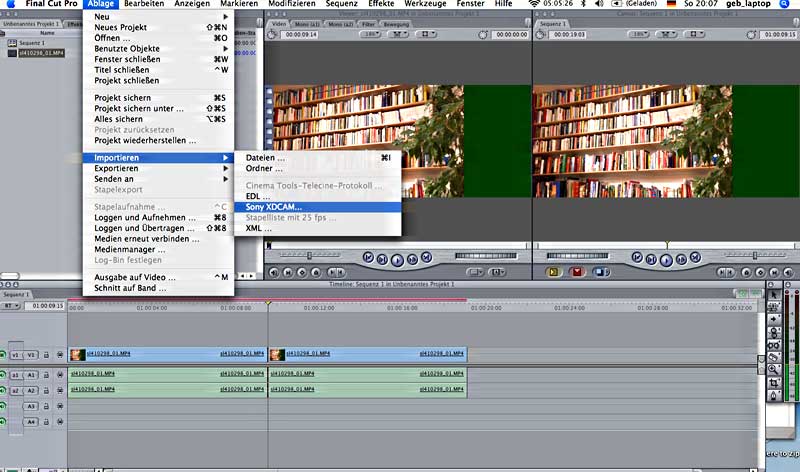
Task: Toggle the lock on video track V1
Action: 47,355
